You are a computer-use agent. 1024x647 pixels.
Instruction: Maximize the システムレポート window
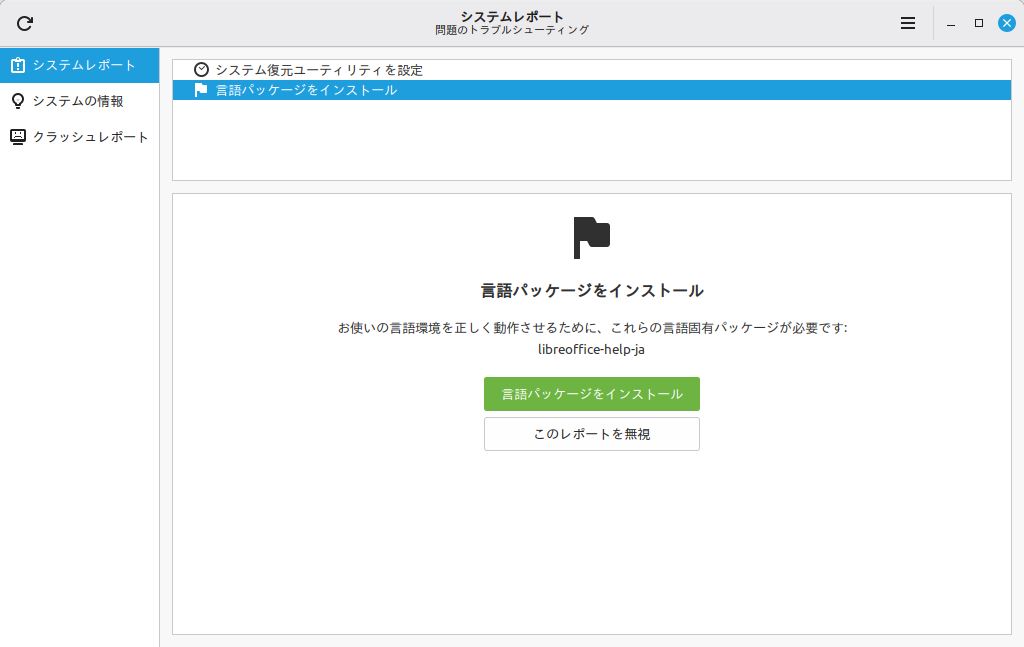pos(979,23)
